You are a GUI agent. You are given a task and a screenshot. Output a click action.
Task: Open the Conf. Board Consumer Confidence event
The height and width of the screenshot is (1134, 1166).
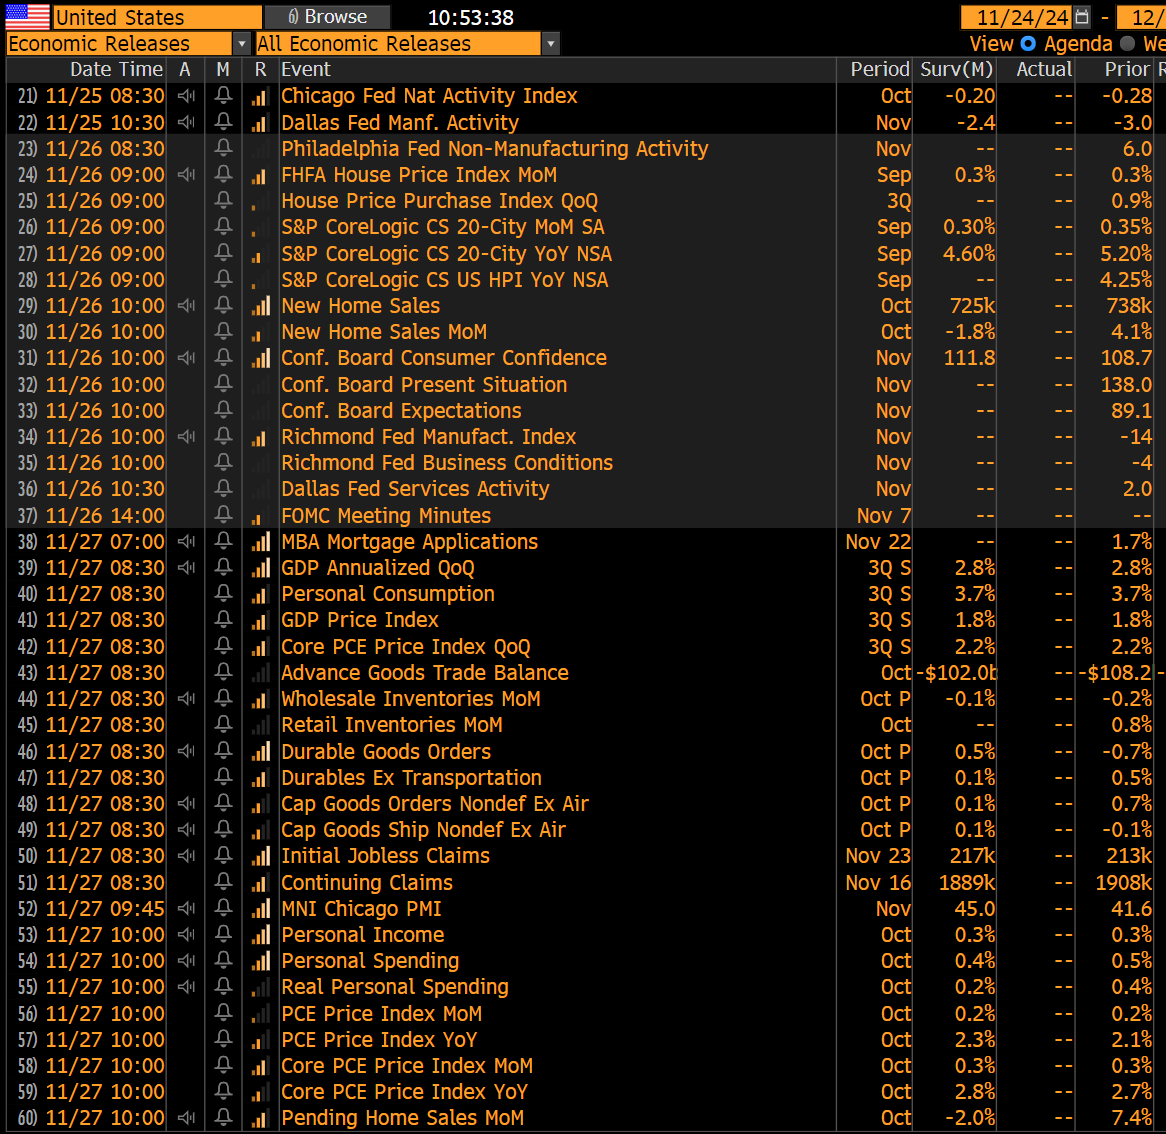tap(444, 358)
